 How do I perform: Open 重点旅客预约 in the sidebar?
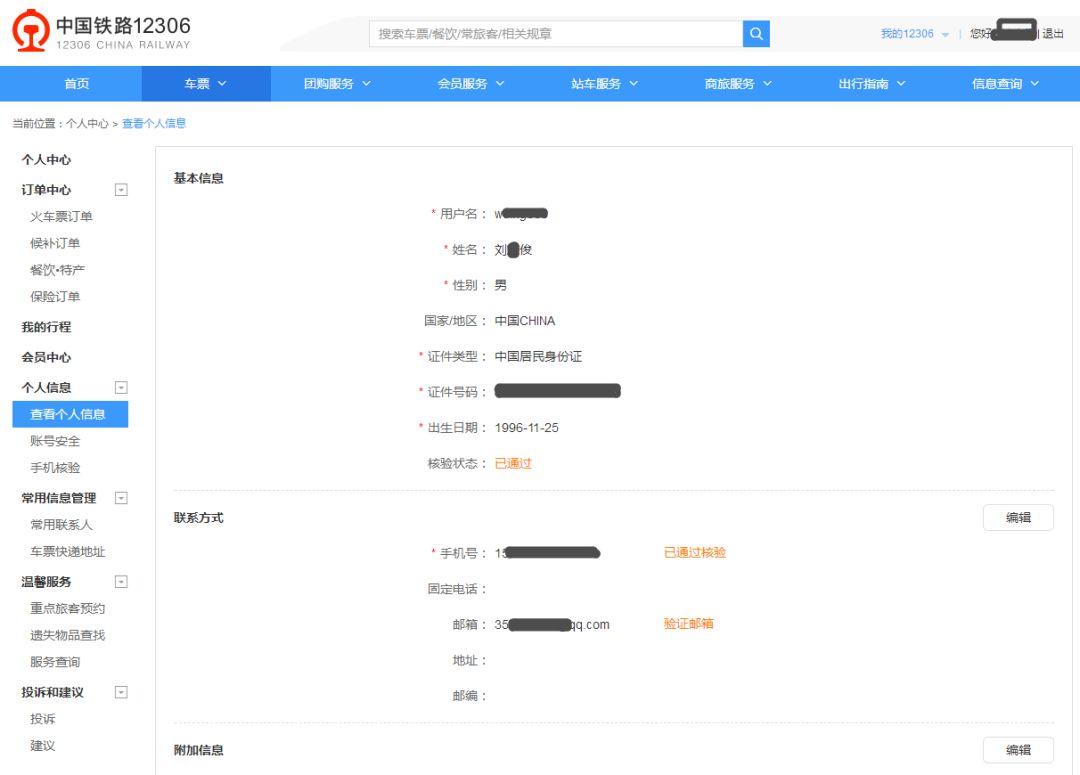tap(68, 608)
